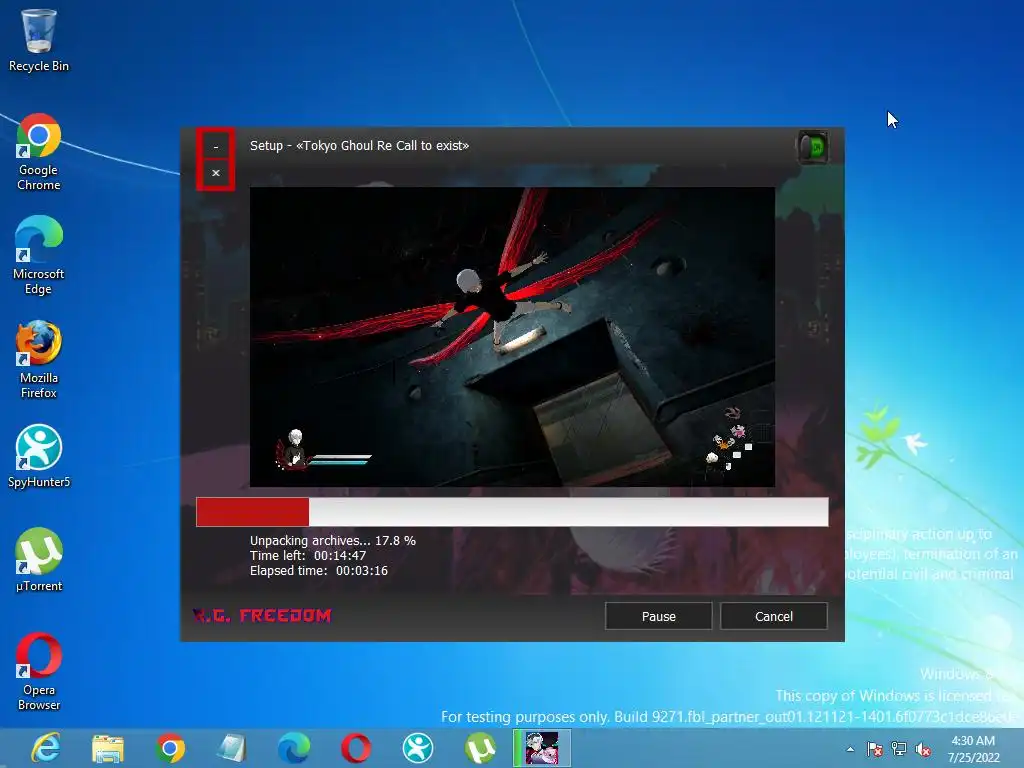Click the SpyHunter5 desktop shortcut

[39, 456]
